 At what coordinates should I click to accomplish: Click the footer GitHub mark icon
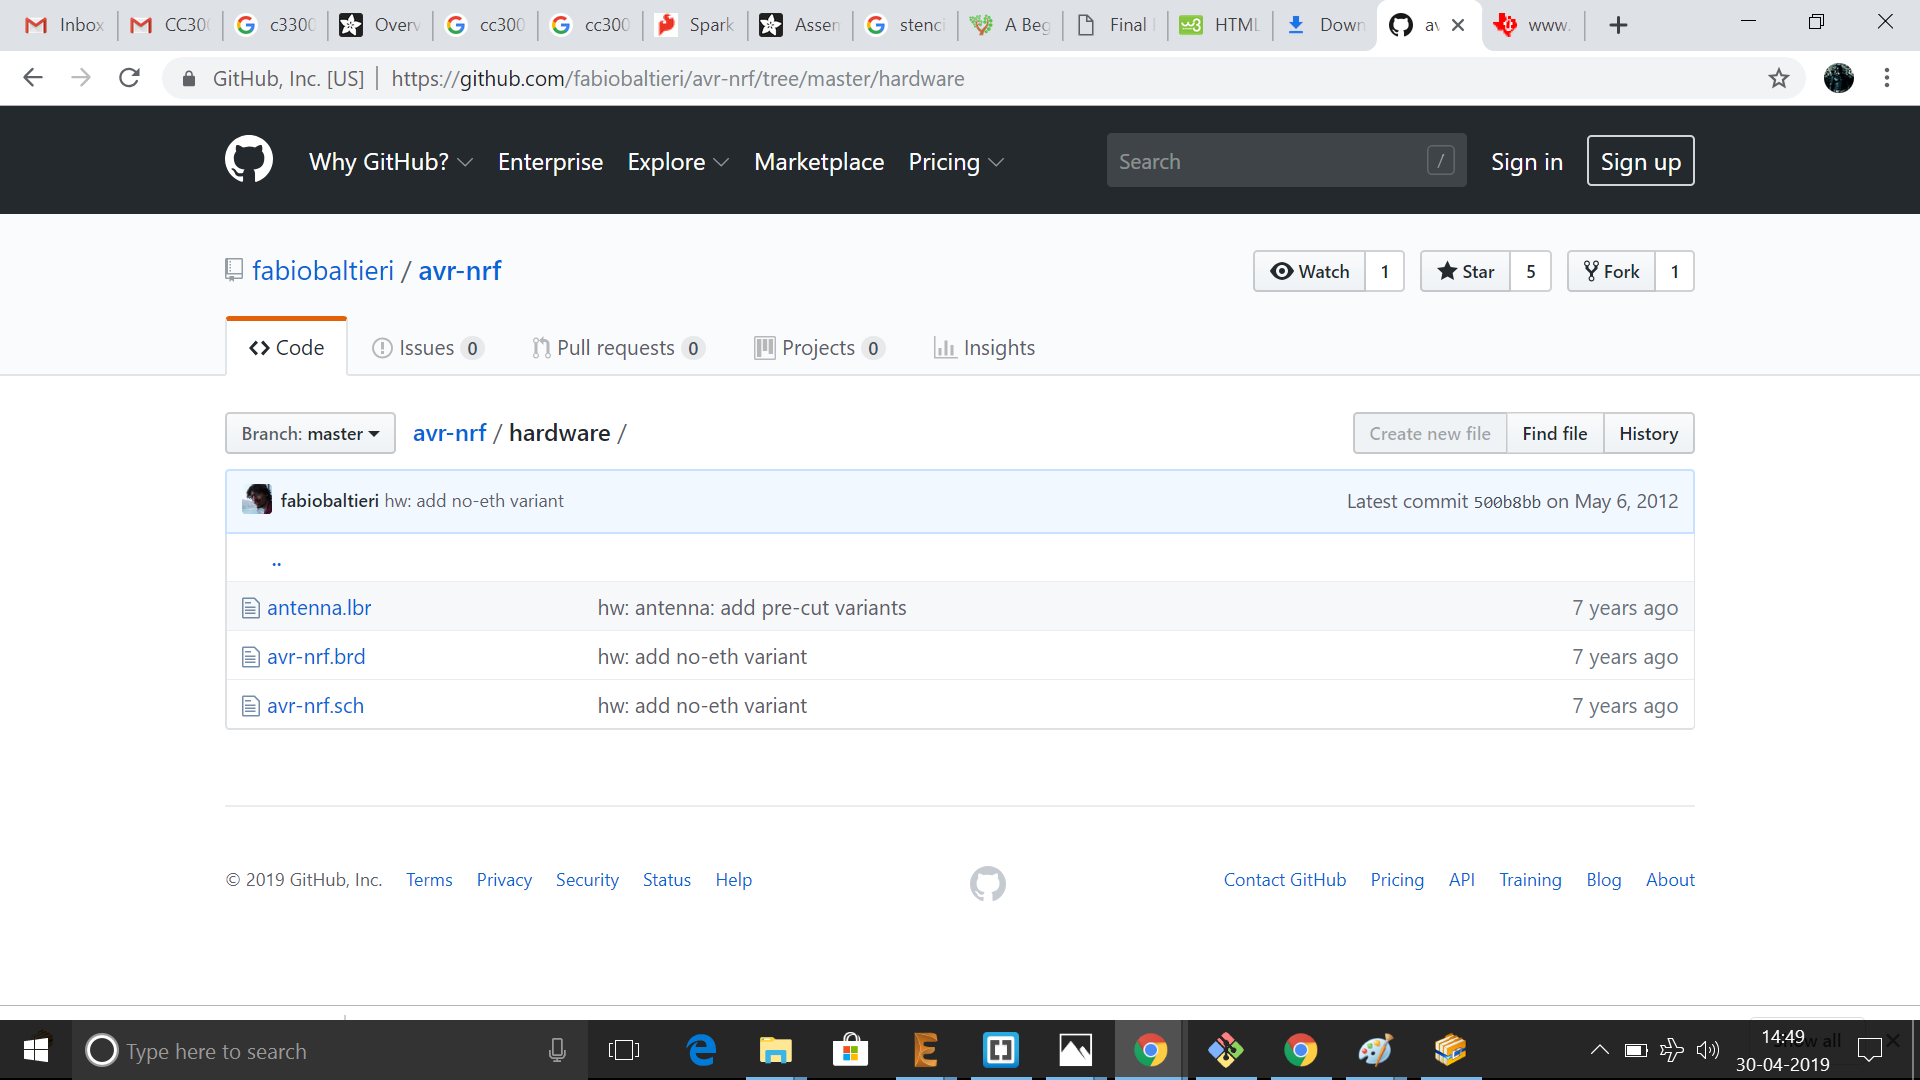(x=987, y=883)
